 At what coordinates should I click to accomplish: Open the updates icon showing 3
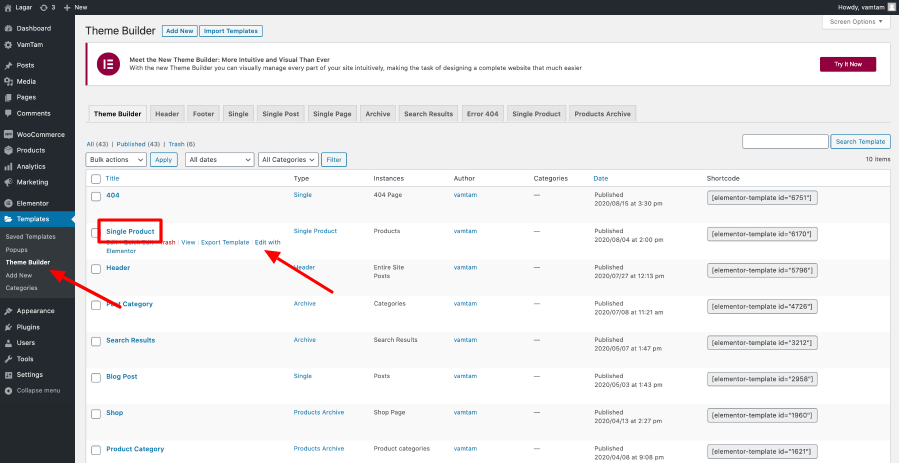coord(44,7)
